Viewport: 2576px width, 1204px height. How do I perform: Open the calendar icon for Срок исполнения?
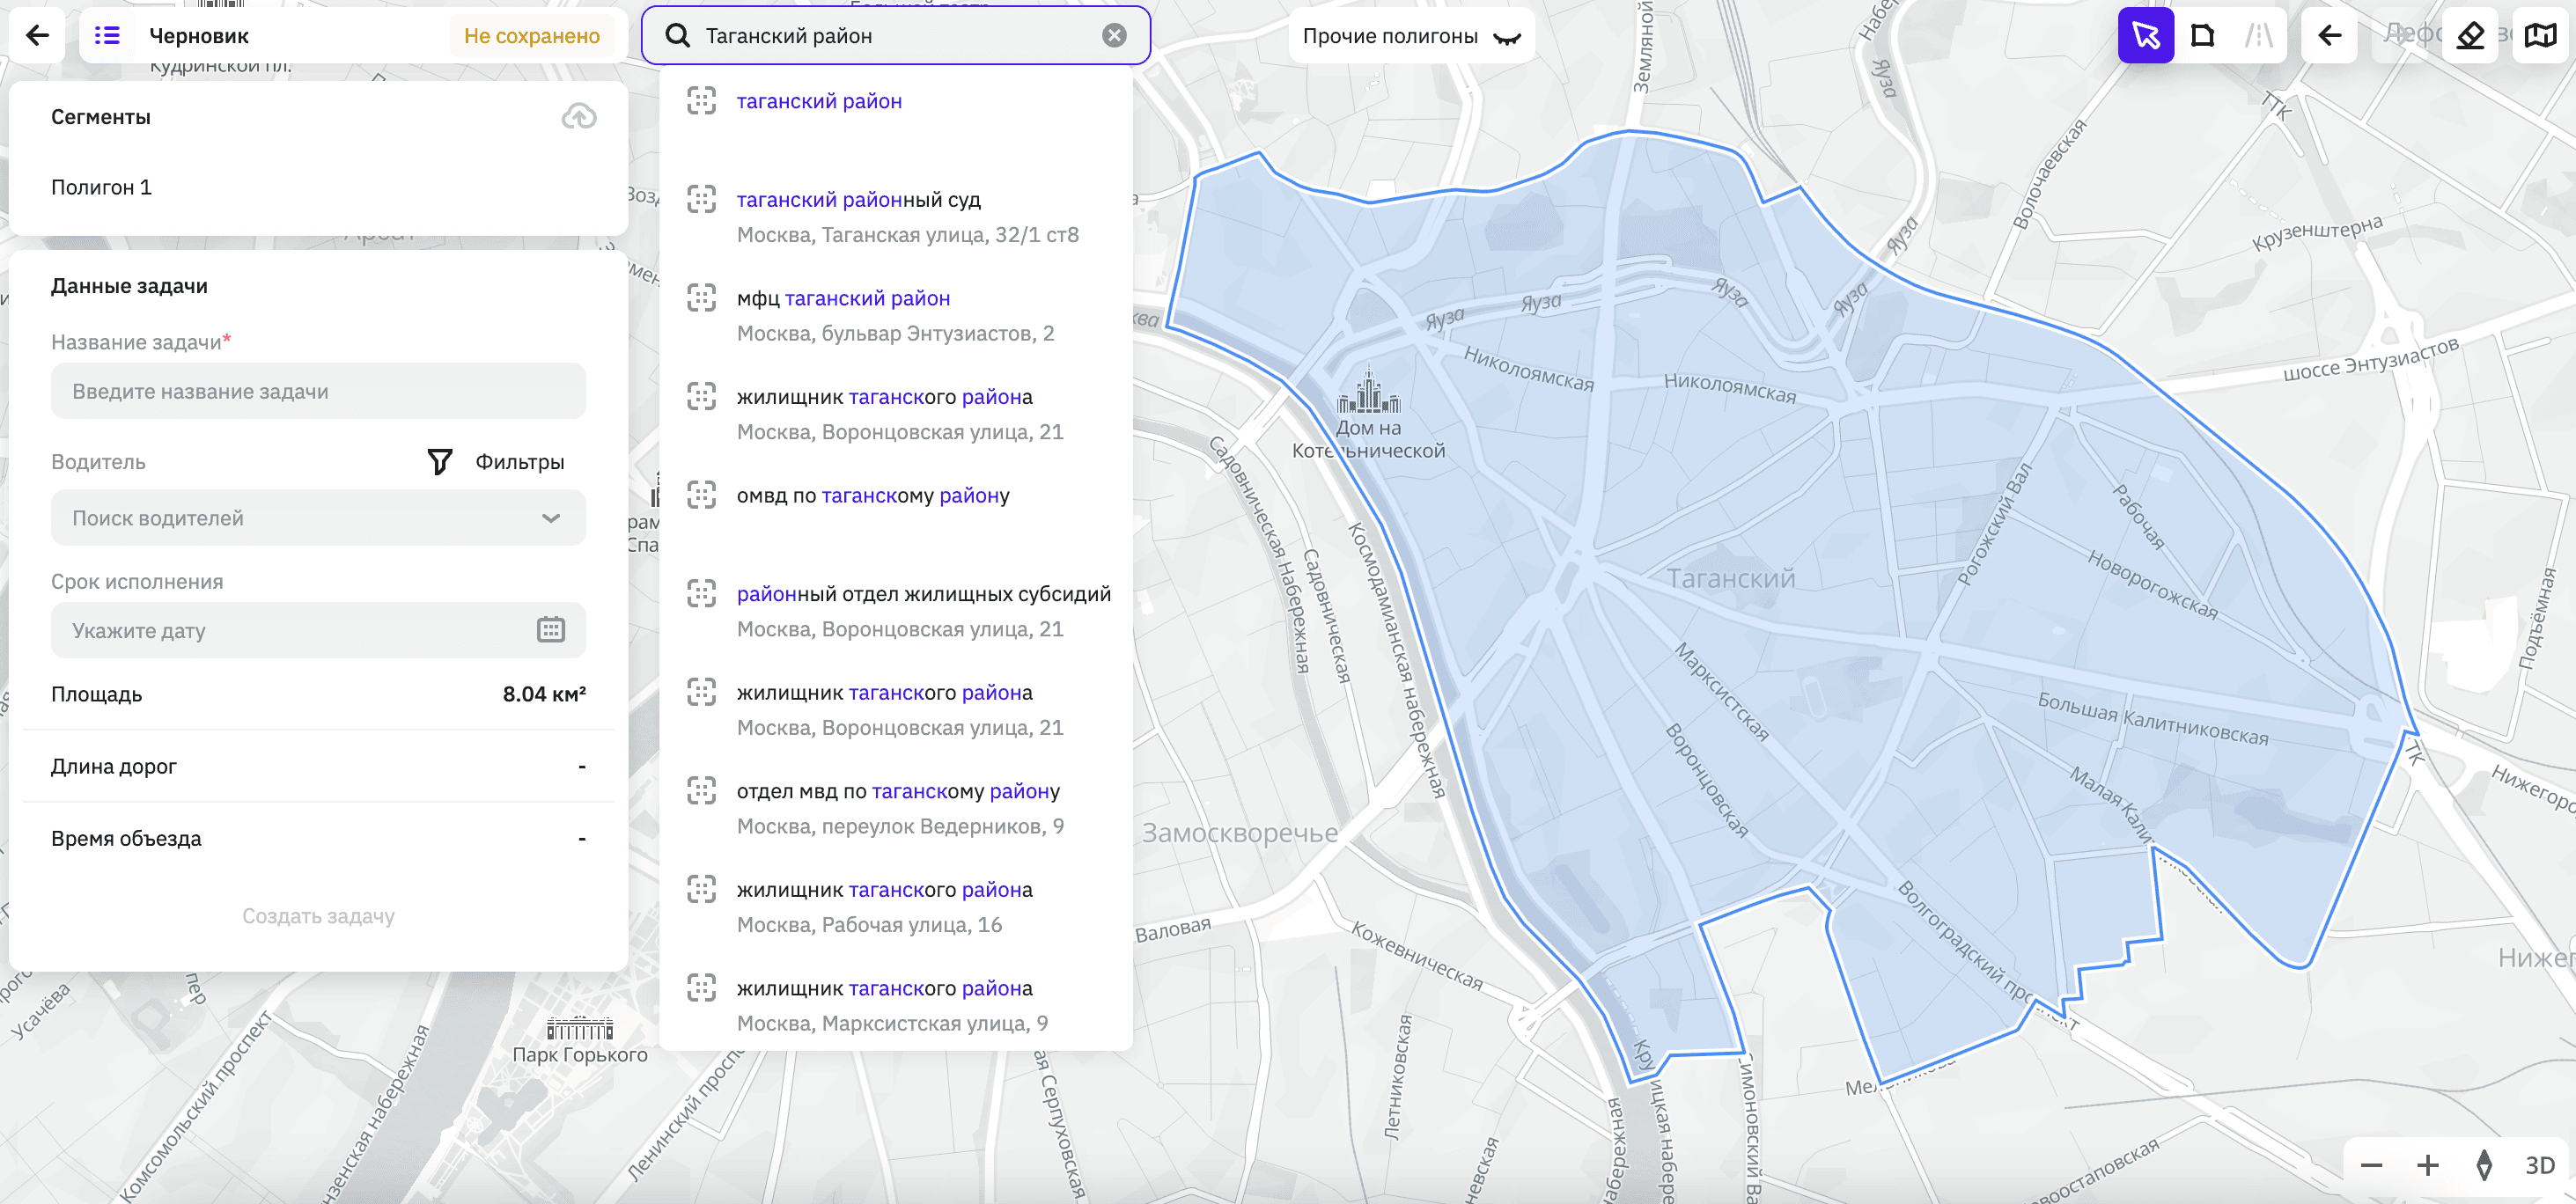(551, 630)
